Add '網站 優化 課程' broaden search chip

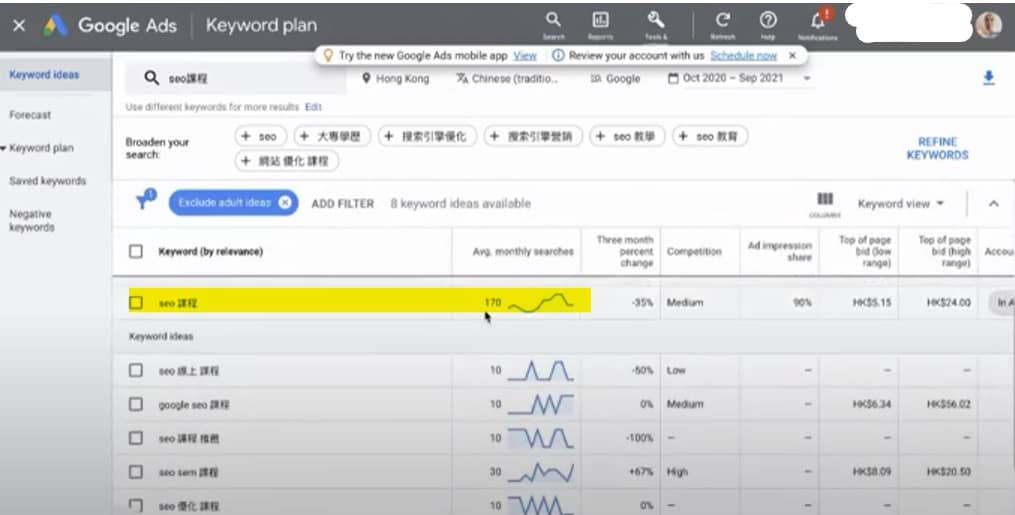(287, 160)
